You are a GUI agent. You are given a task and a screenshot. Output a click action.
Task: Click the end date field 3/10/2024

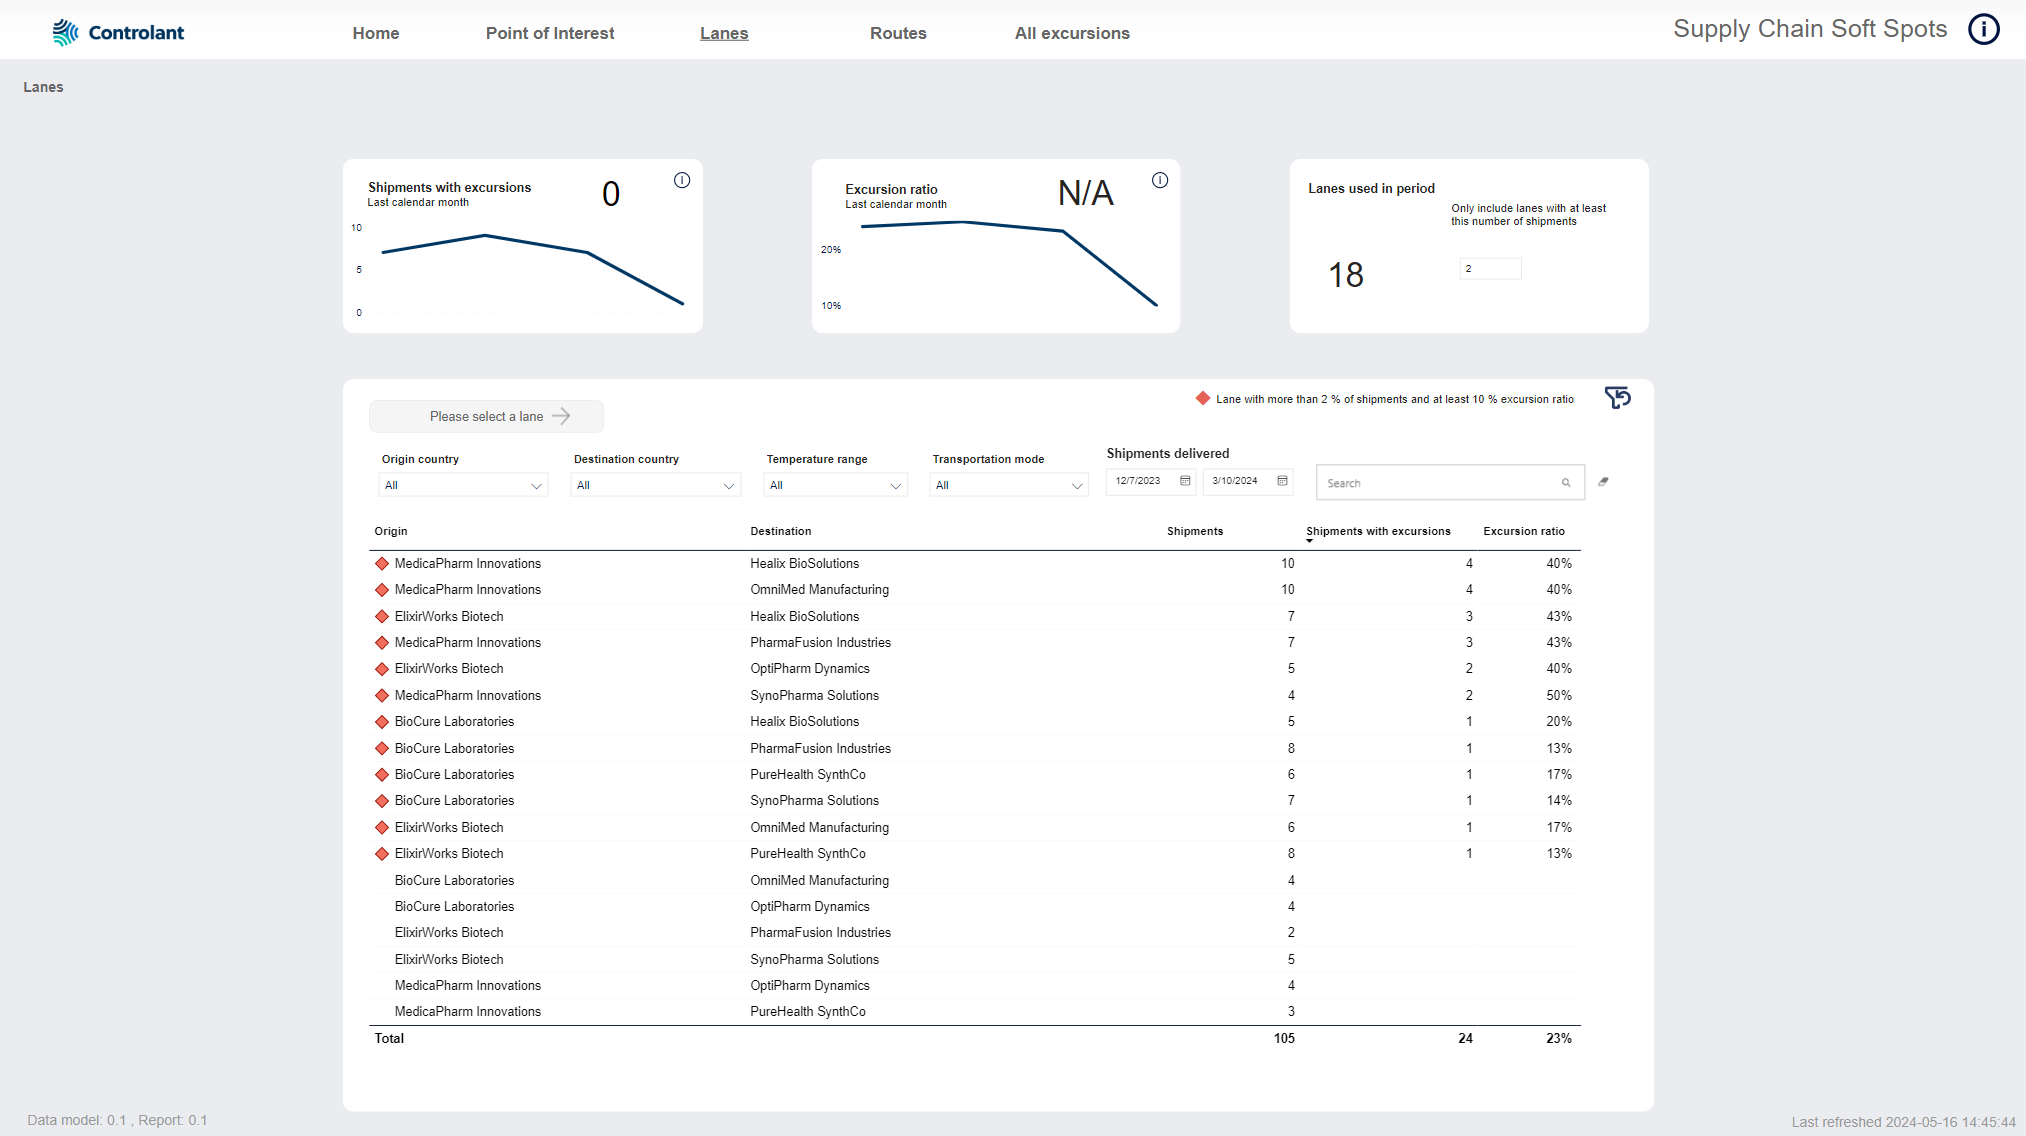coord(1248,481)
